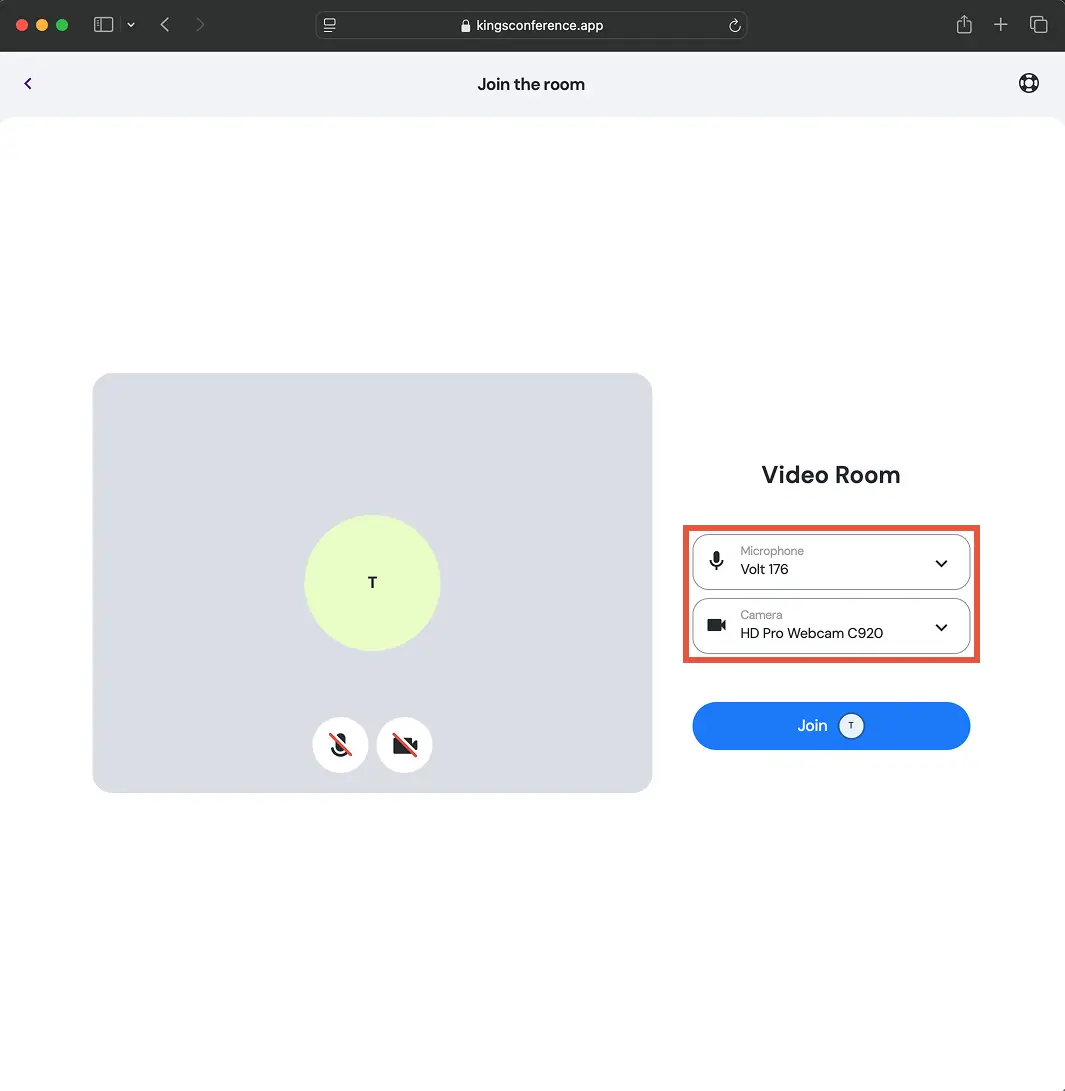This screenshot has width=1065, height=1091.
Task: Click the help lifebuoy icon
Action: pyautogui.click(x=1028, y=84)
